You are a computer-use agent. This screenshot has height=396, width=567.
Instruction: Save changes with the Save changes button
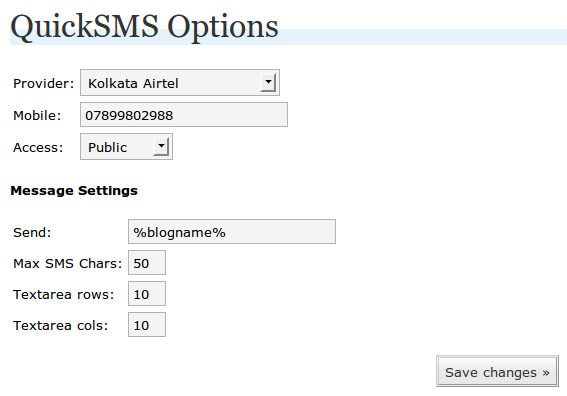497,371
